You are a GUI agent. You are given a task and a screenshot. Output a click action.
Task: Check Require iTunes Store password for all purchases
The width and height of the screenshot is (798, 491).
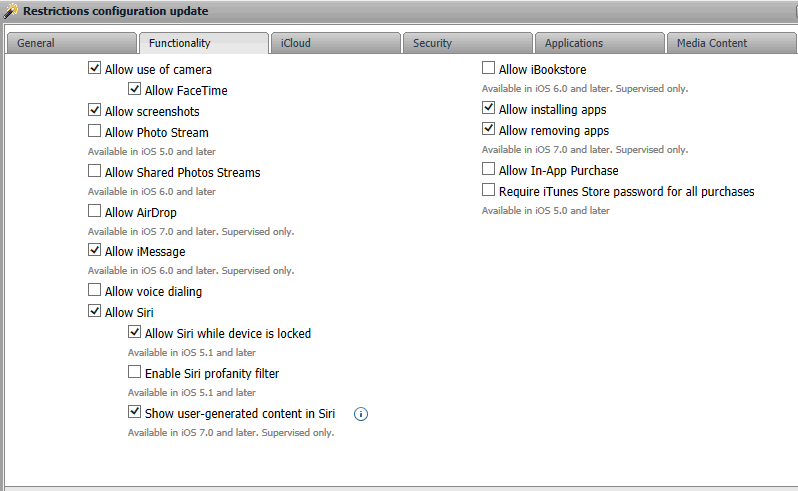coord(489,190)
